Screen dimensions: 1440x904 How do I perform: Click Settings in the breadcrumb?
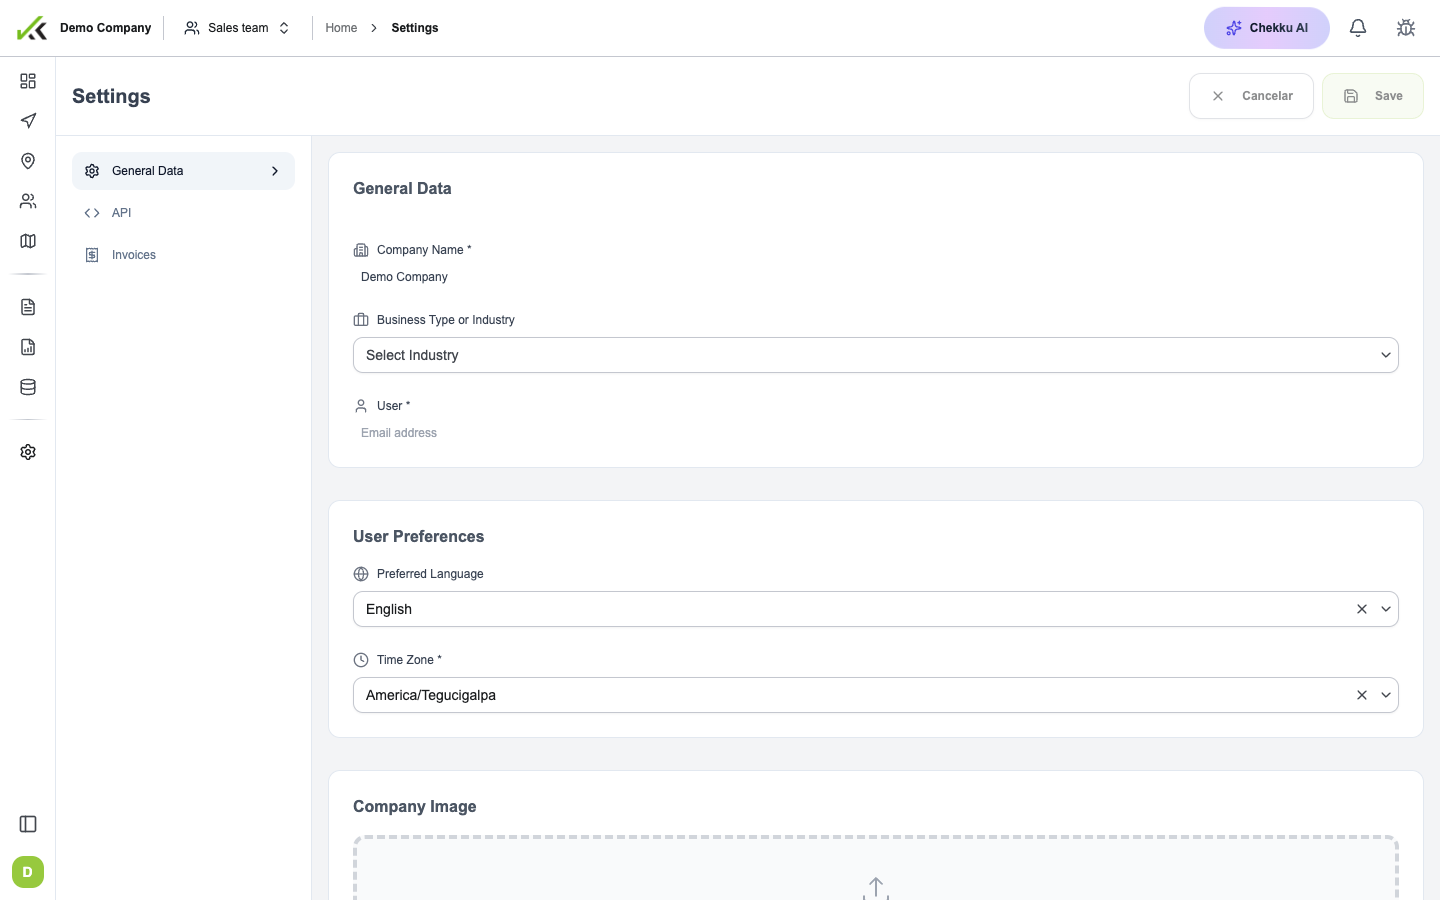point(415,28)
